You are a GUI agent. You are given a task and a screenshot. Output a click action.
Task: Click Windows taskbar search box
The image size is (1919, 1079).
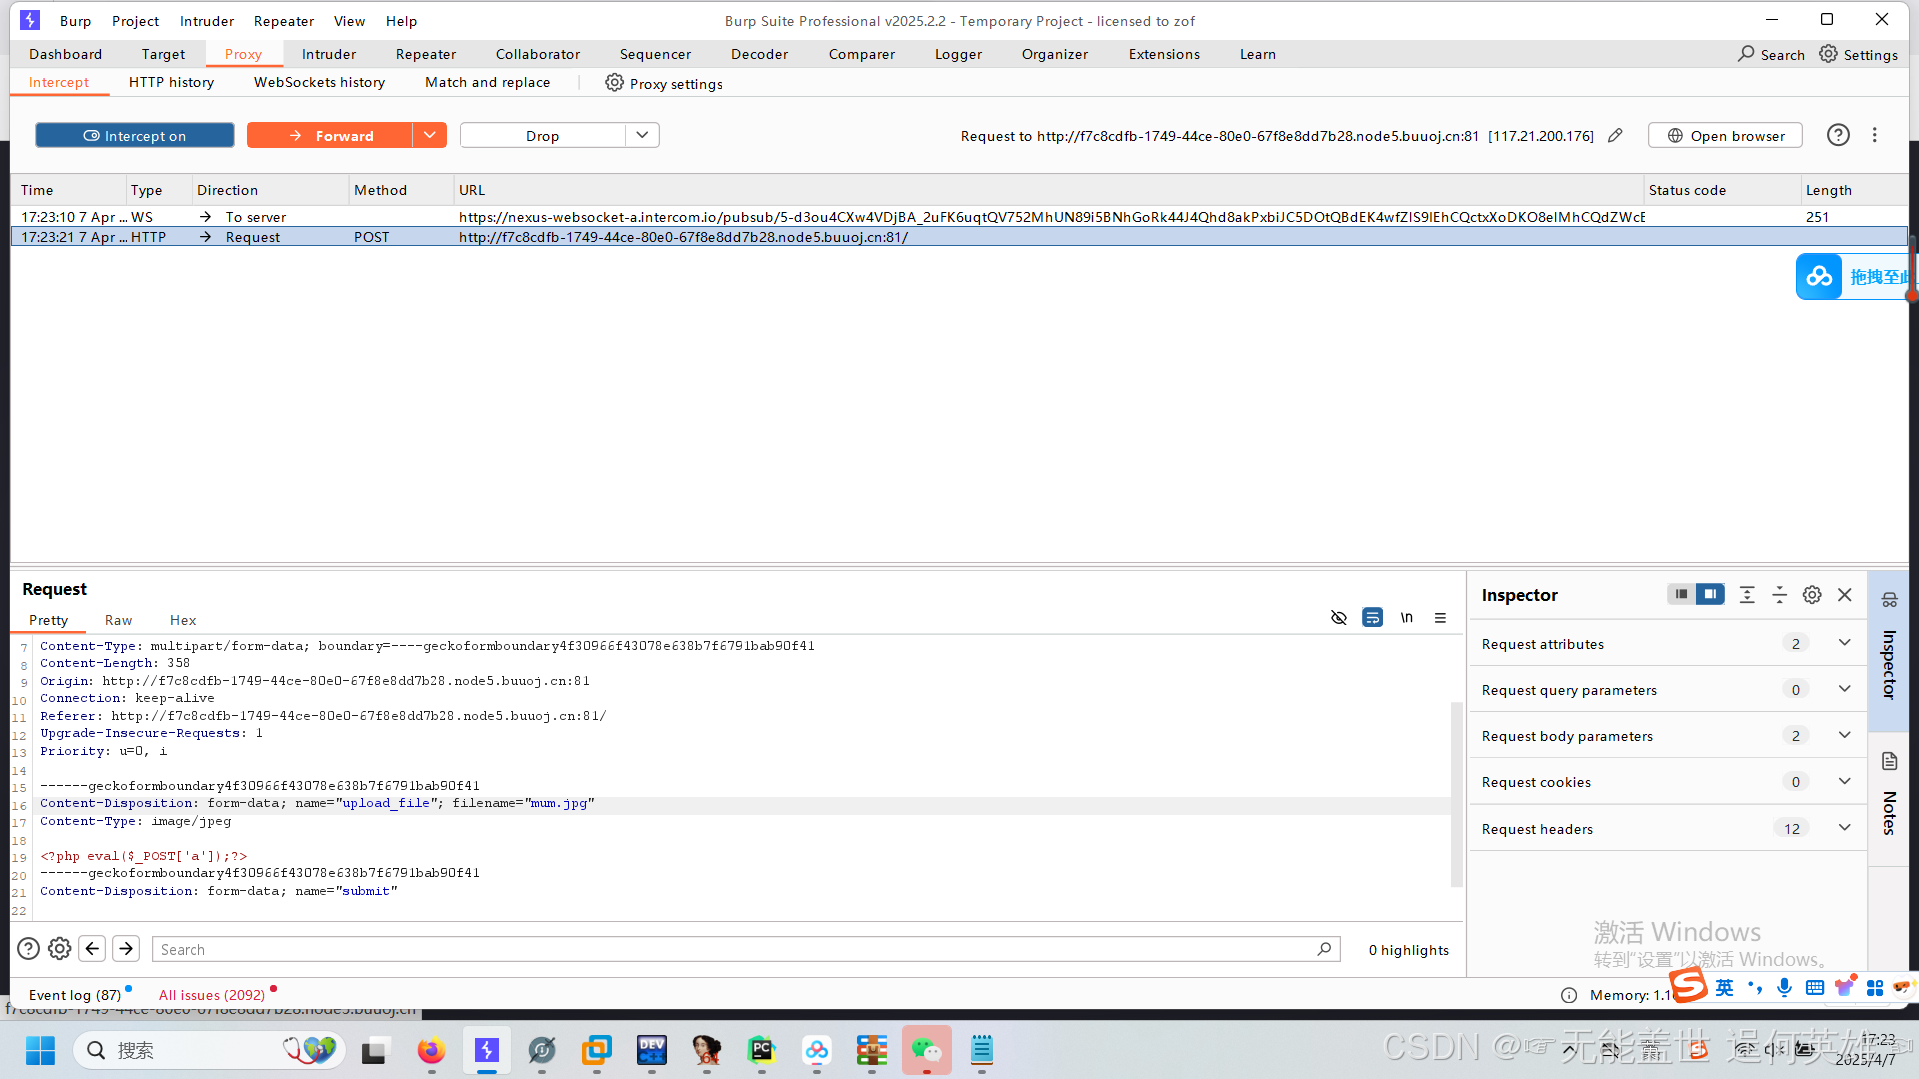pos(210,1050)
